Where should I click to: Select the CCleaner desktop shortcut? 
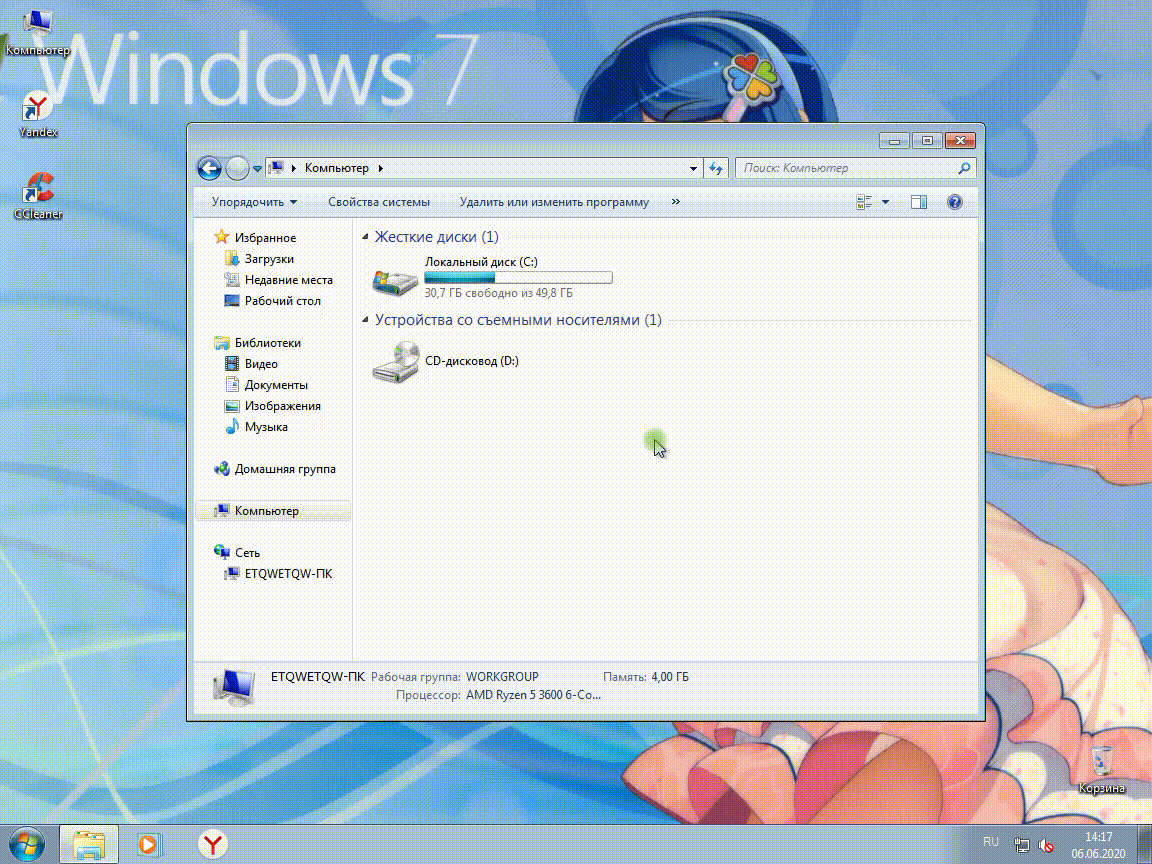(x=37, y=196)
